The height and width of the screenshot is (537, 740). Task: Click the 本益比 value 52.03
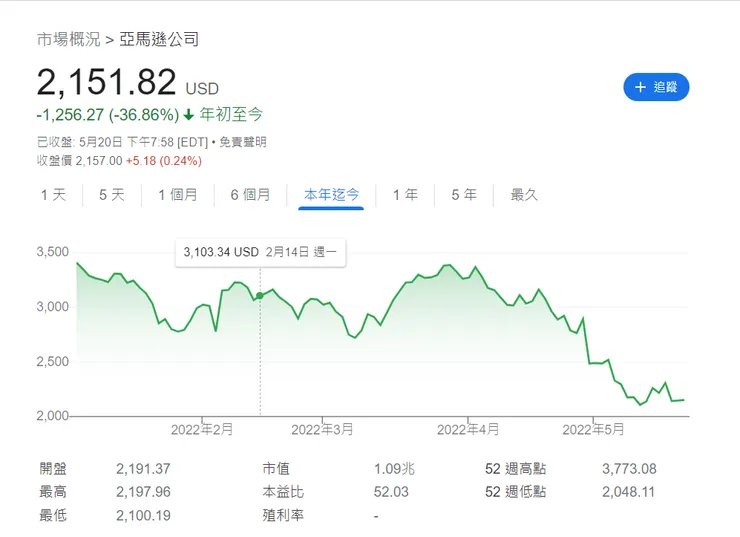coord(391,492)
